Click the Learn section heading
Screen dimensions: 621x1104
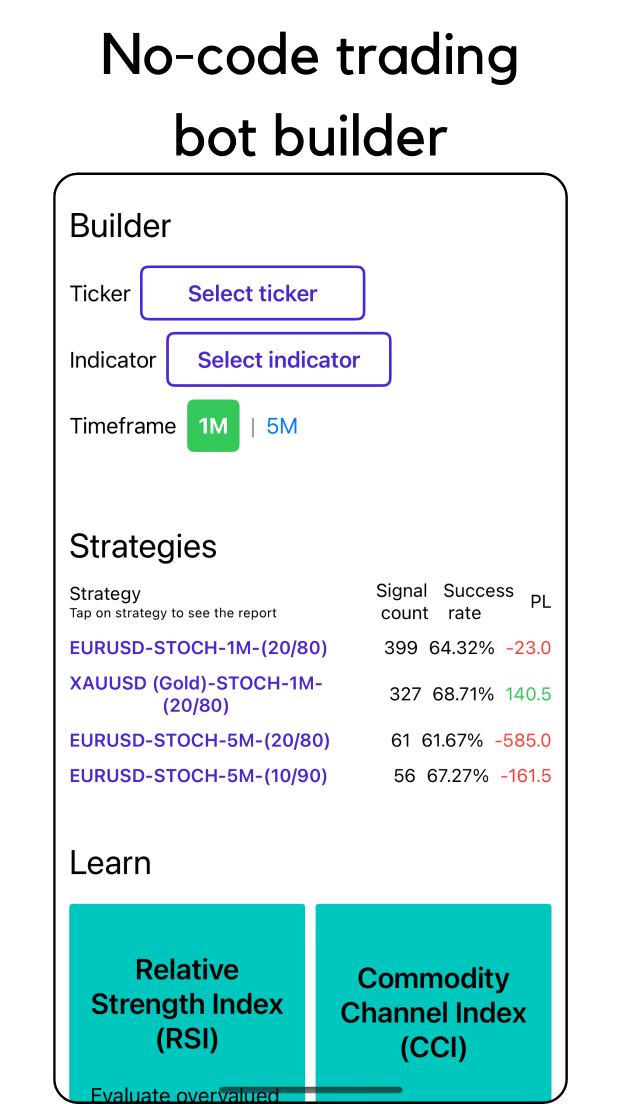coord(110,862)
